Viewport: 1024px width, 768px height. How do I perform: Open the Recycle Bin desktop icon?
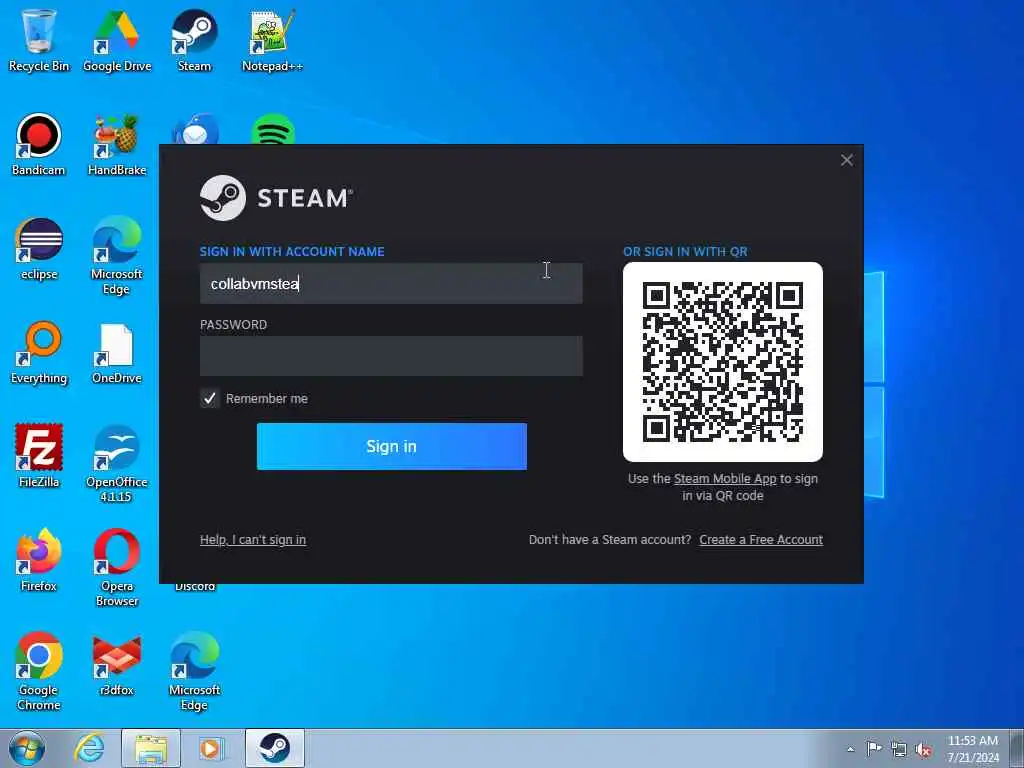tap(39, 40)
